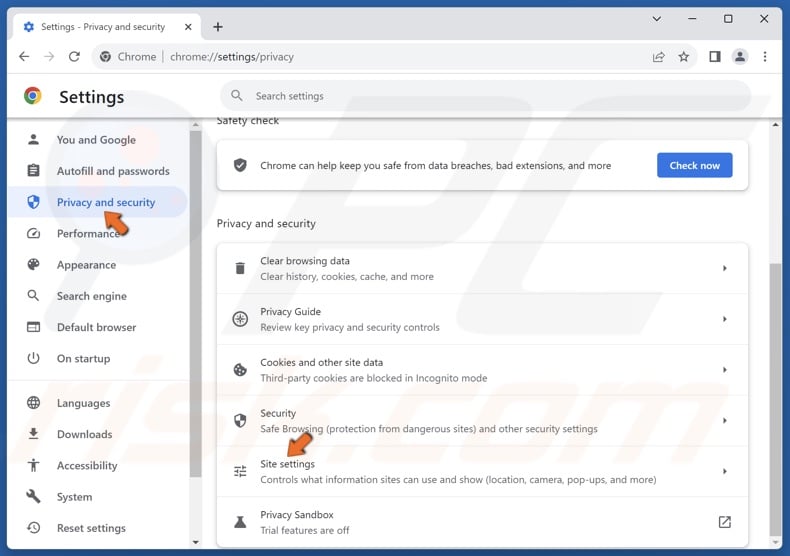
Task: Open System settings
Action: coord(97,496)
